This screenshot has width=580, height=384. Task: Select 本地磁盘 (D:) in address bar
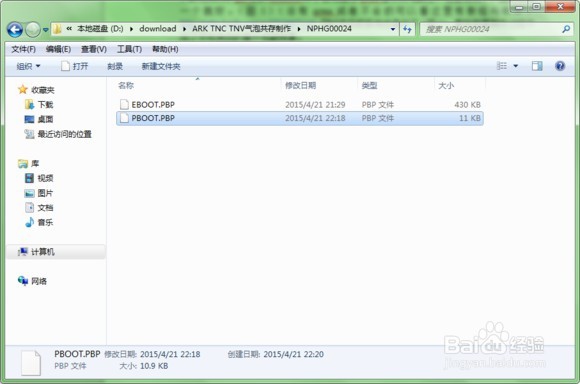coord(100,29)
